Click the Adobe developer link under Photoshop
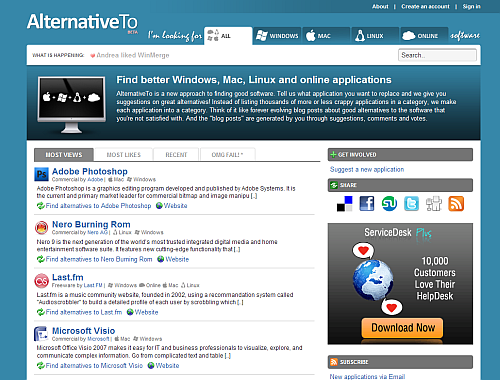500x380 pixels. (x=95, y=179)
